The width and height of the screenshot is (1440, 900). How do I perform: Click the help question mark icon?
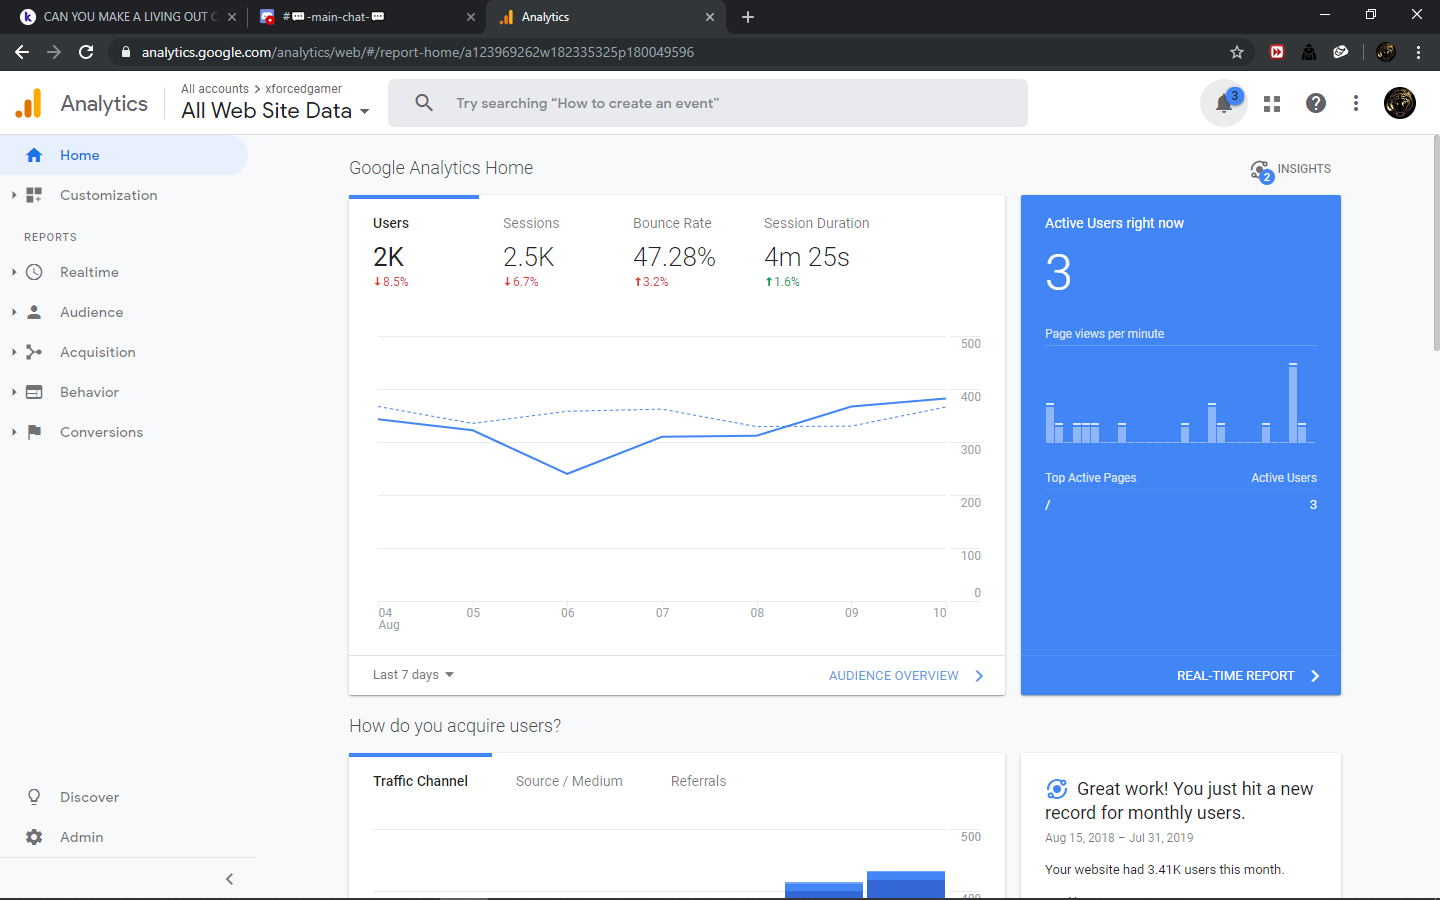(1316, 103)
